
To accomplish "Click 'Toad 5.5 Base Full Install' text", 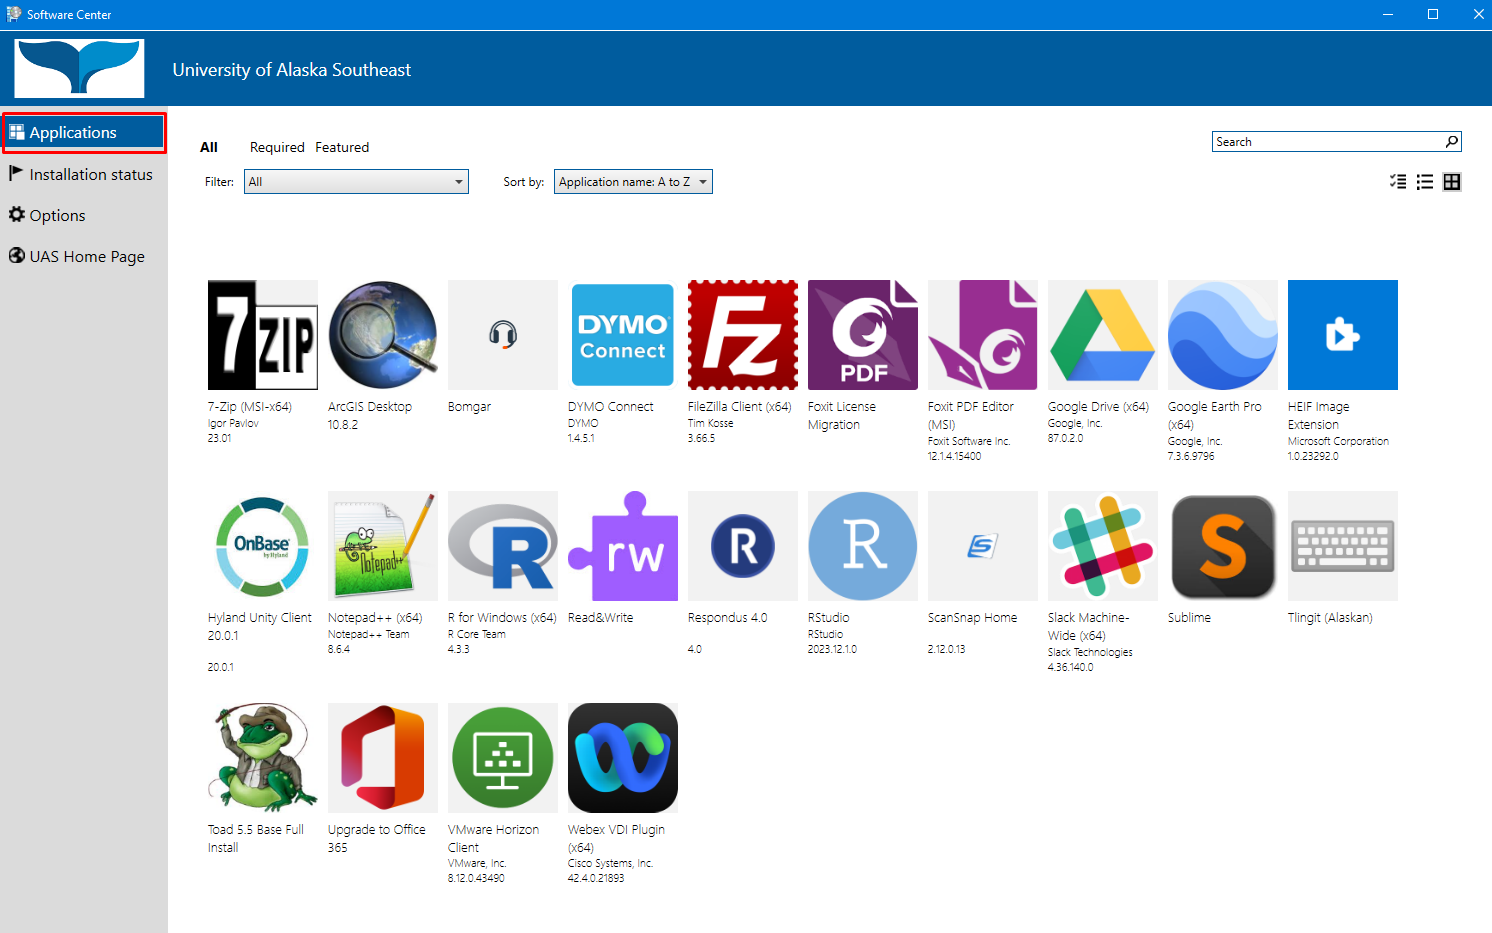I will click(256, 838).
